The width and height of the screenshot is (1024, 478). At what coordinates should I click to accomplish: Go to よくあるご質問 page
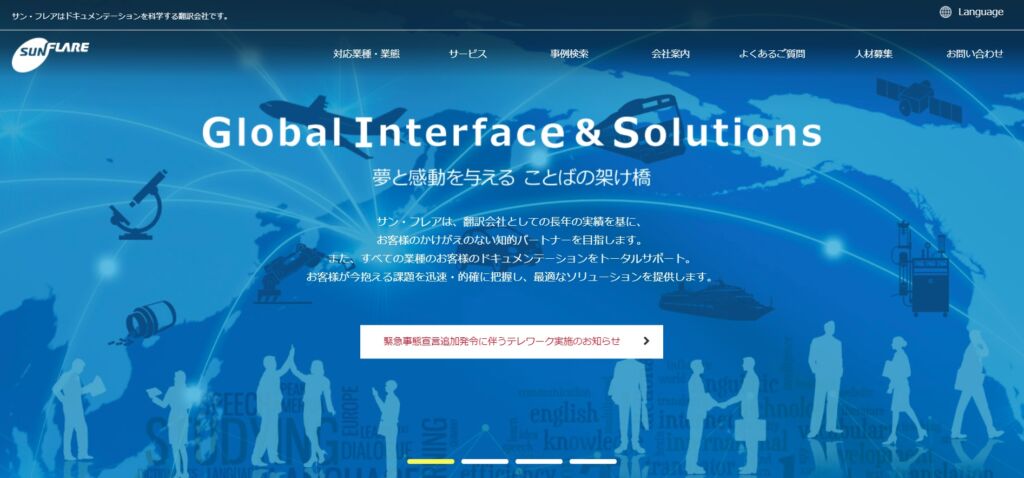tap(772, 54)
